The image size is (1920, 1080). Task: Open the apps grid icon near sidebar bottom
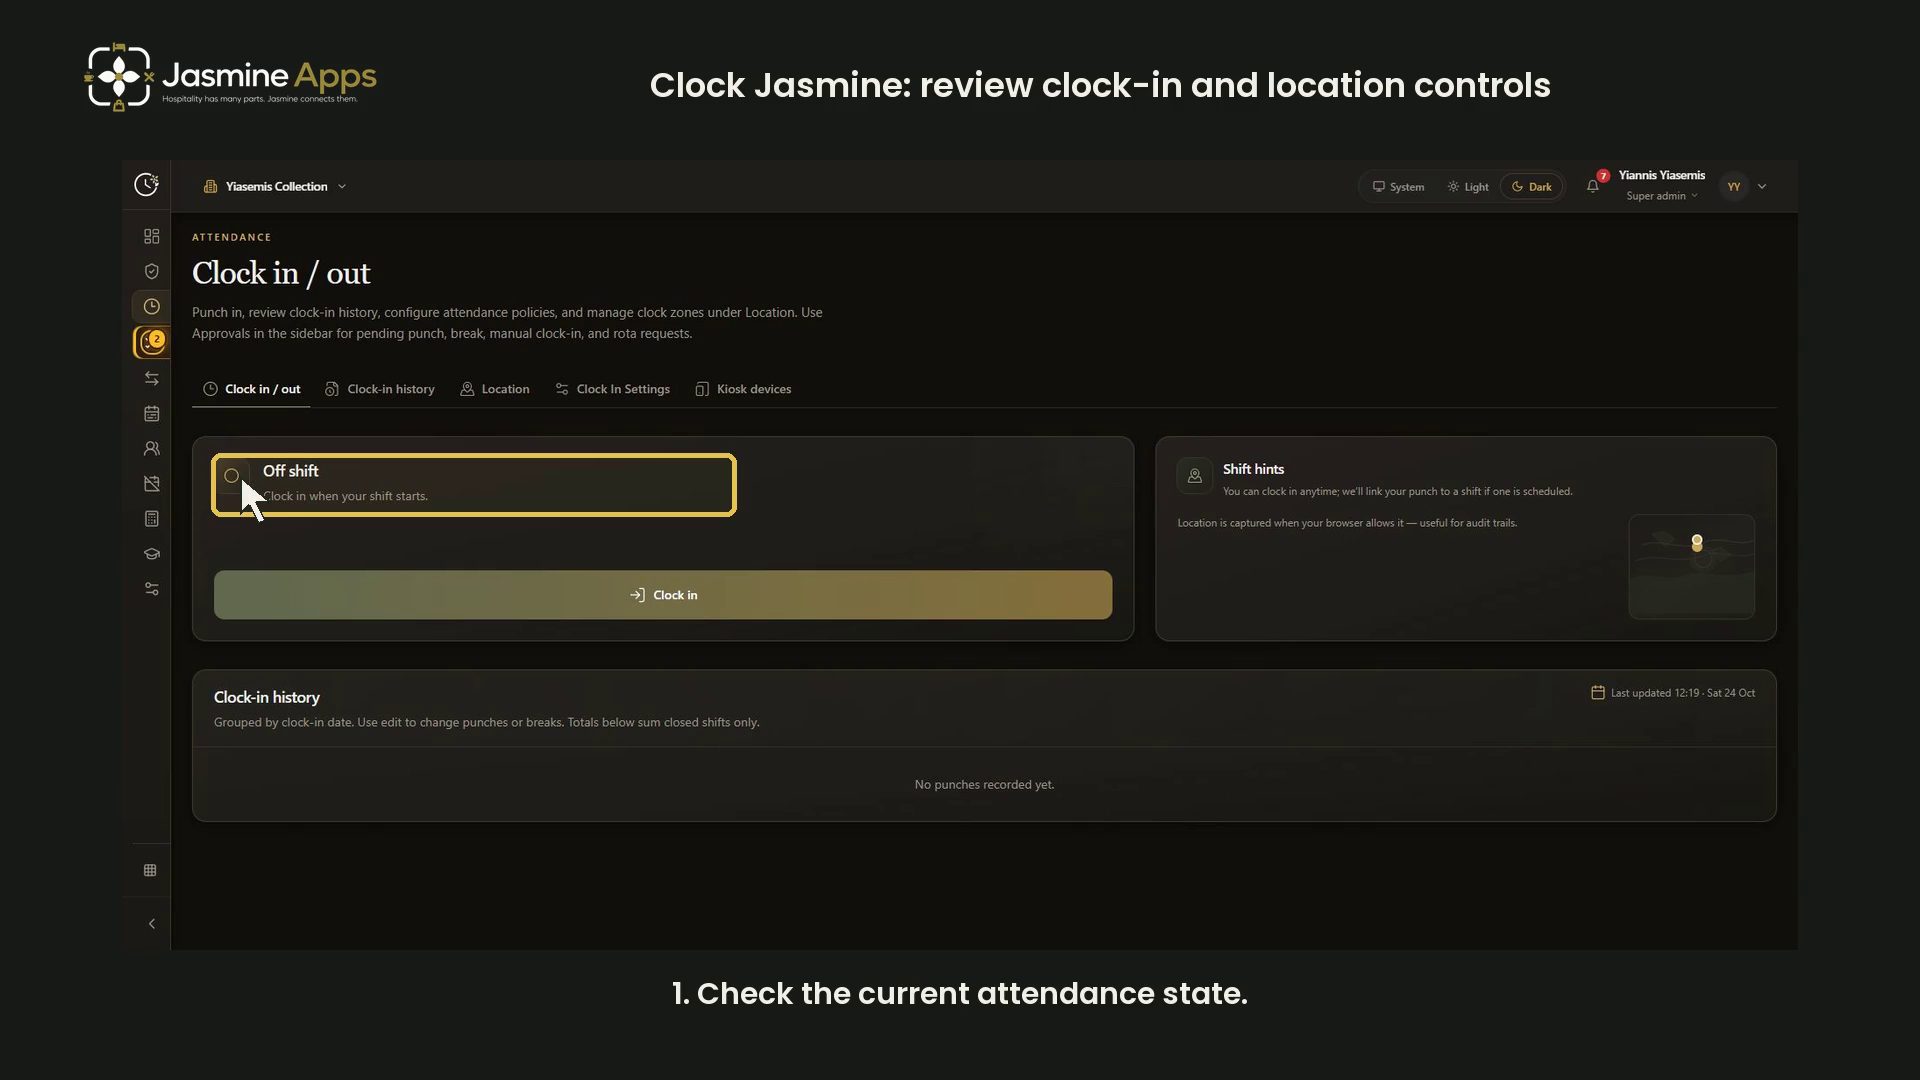pos(150,870)
